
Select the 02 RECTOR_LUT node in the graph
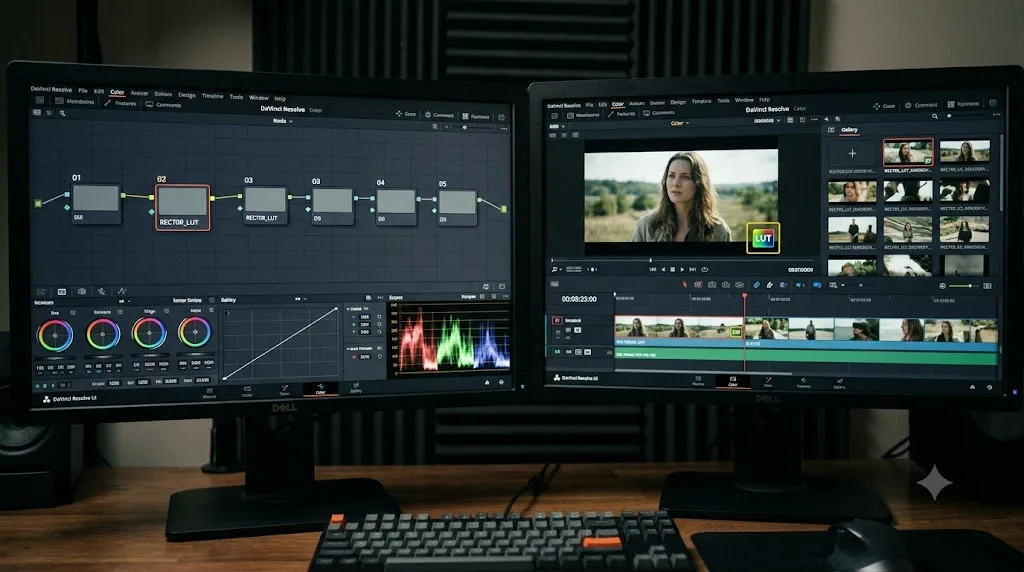(x=183, y=208)
